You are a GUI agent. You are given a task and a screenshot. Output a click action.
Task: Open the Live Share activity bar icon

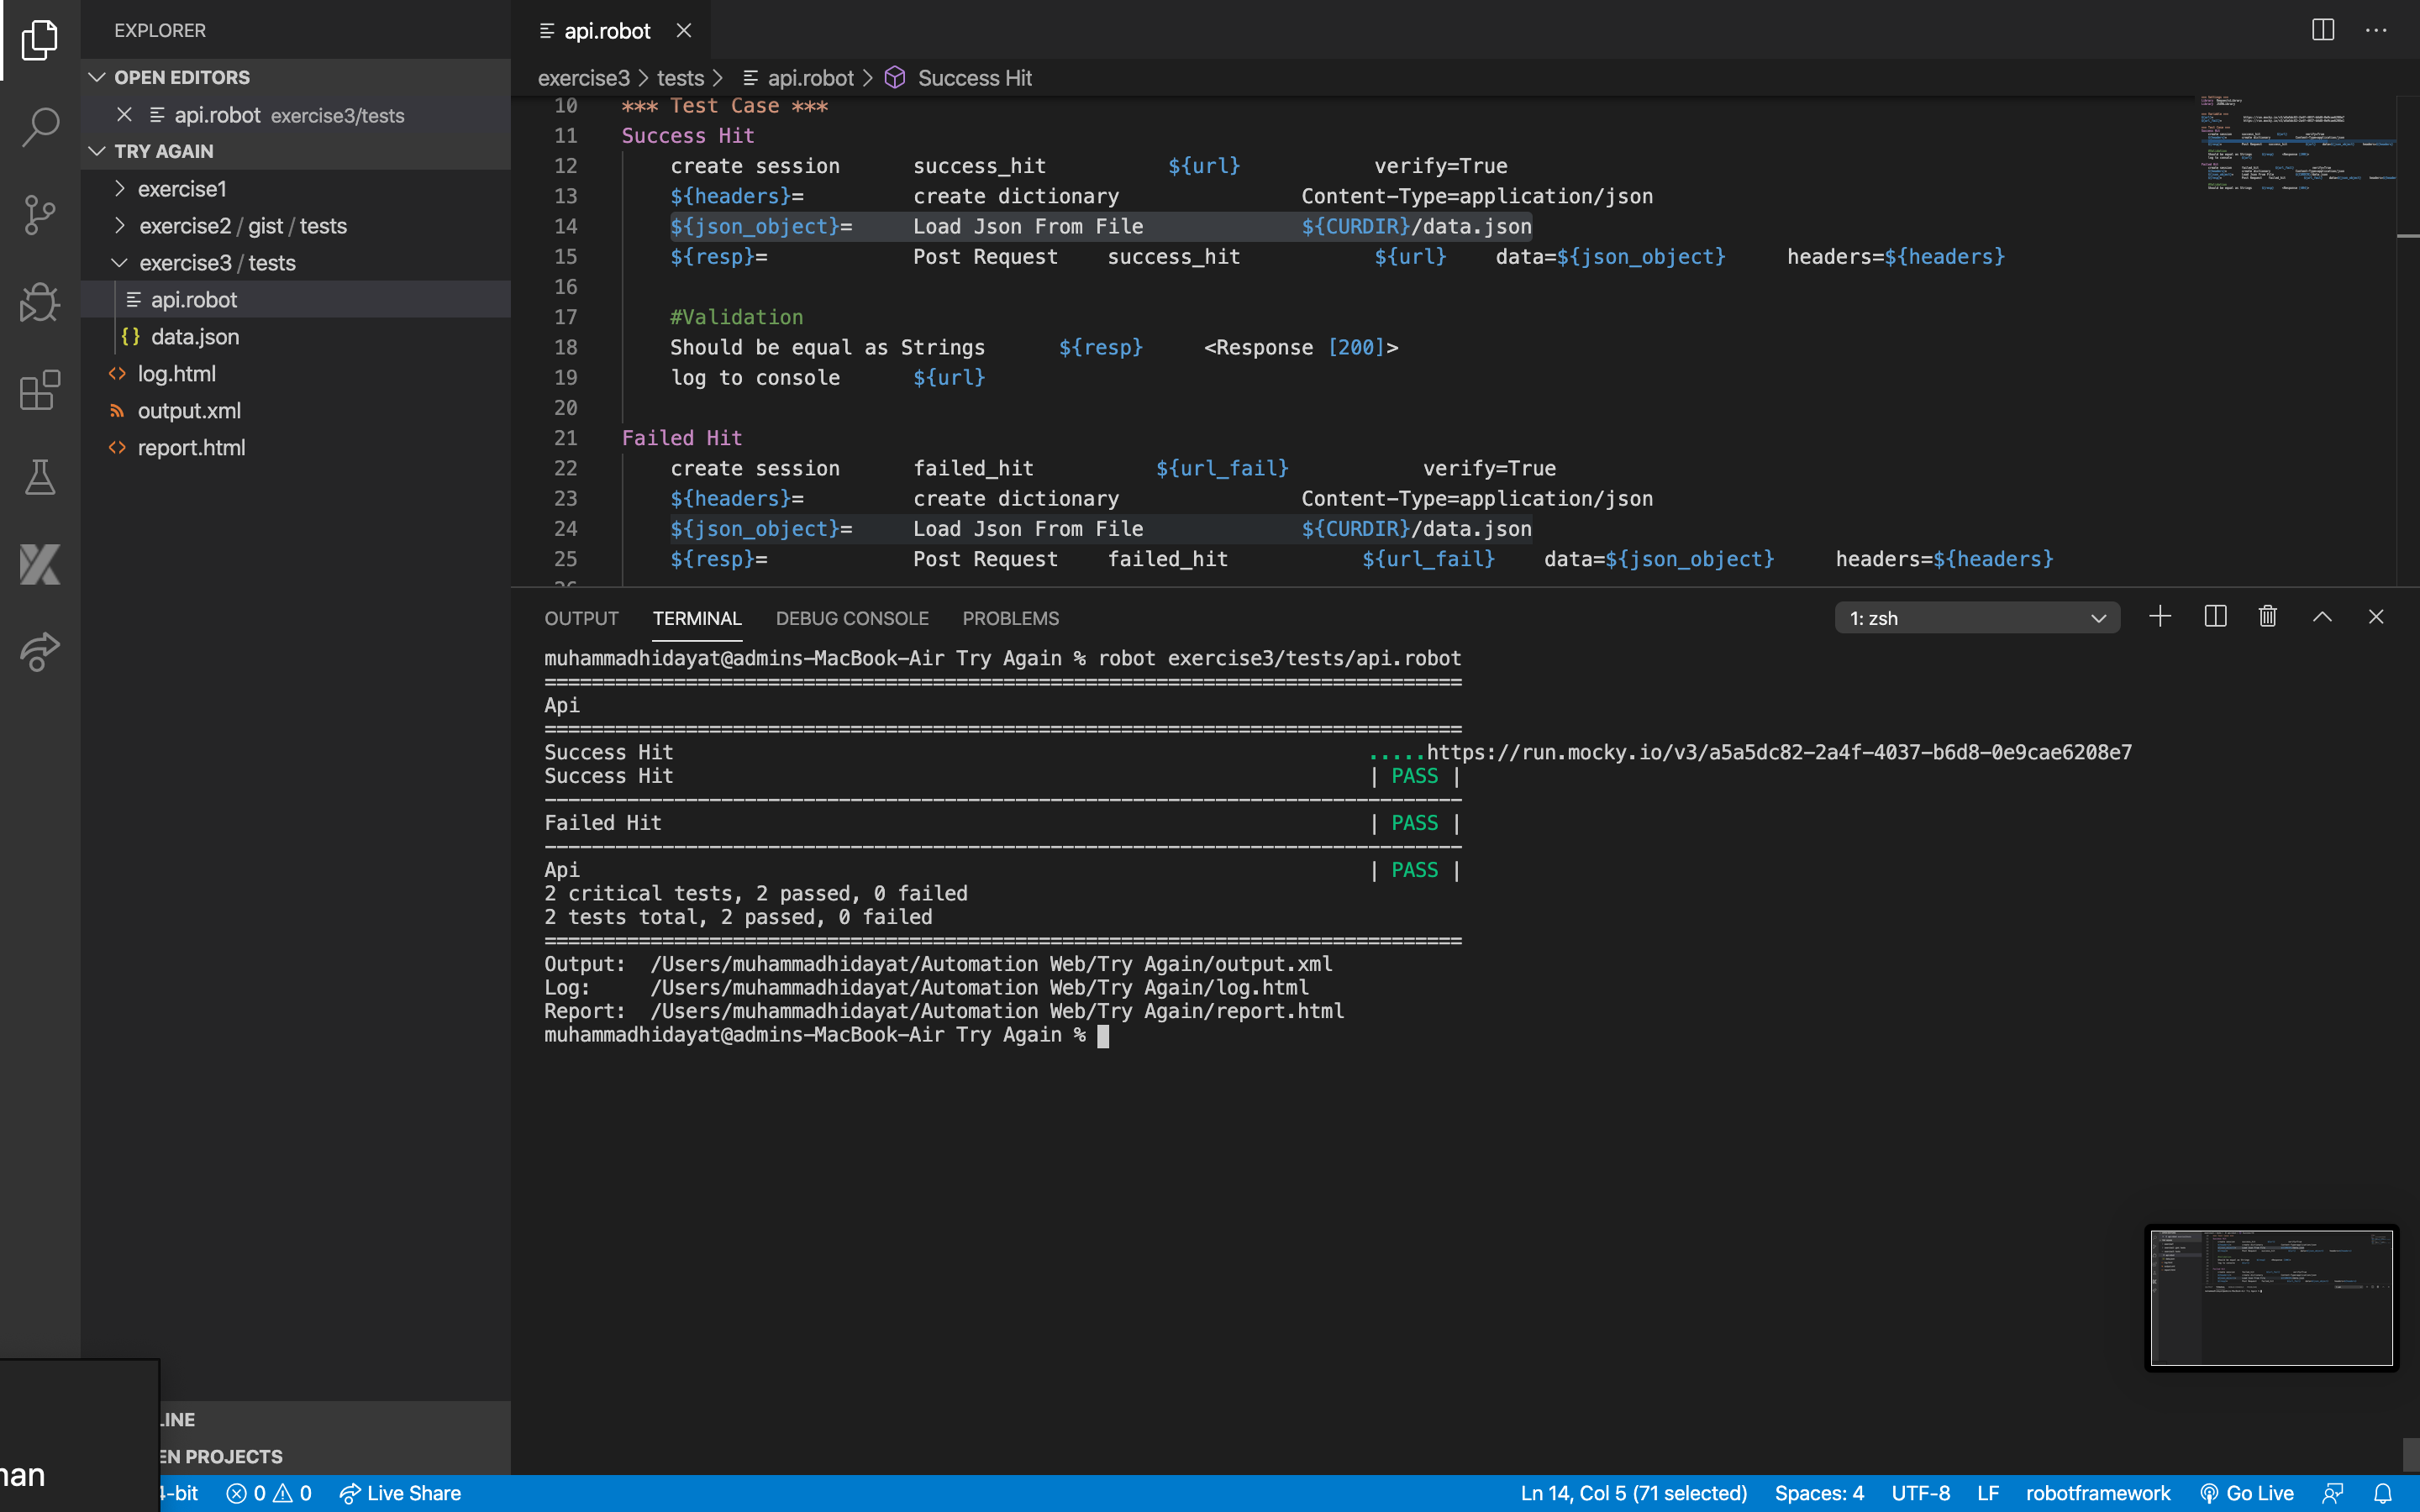coord(40,652)
